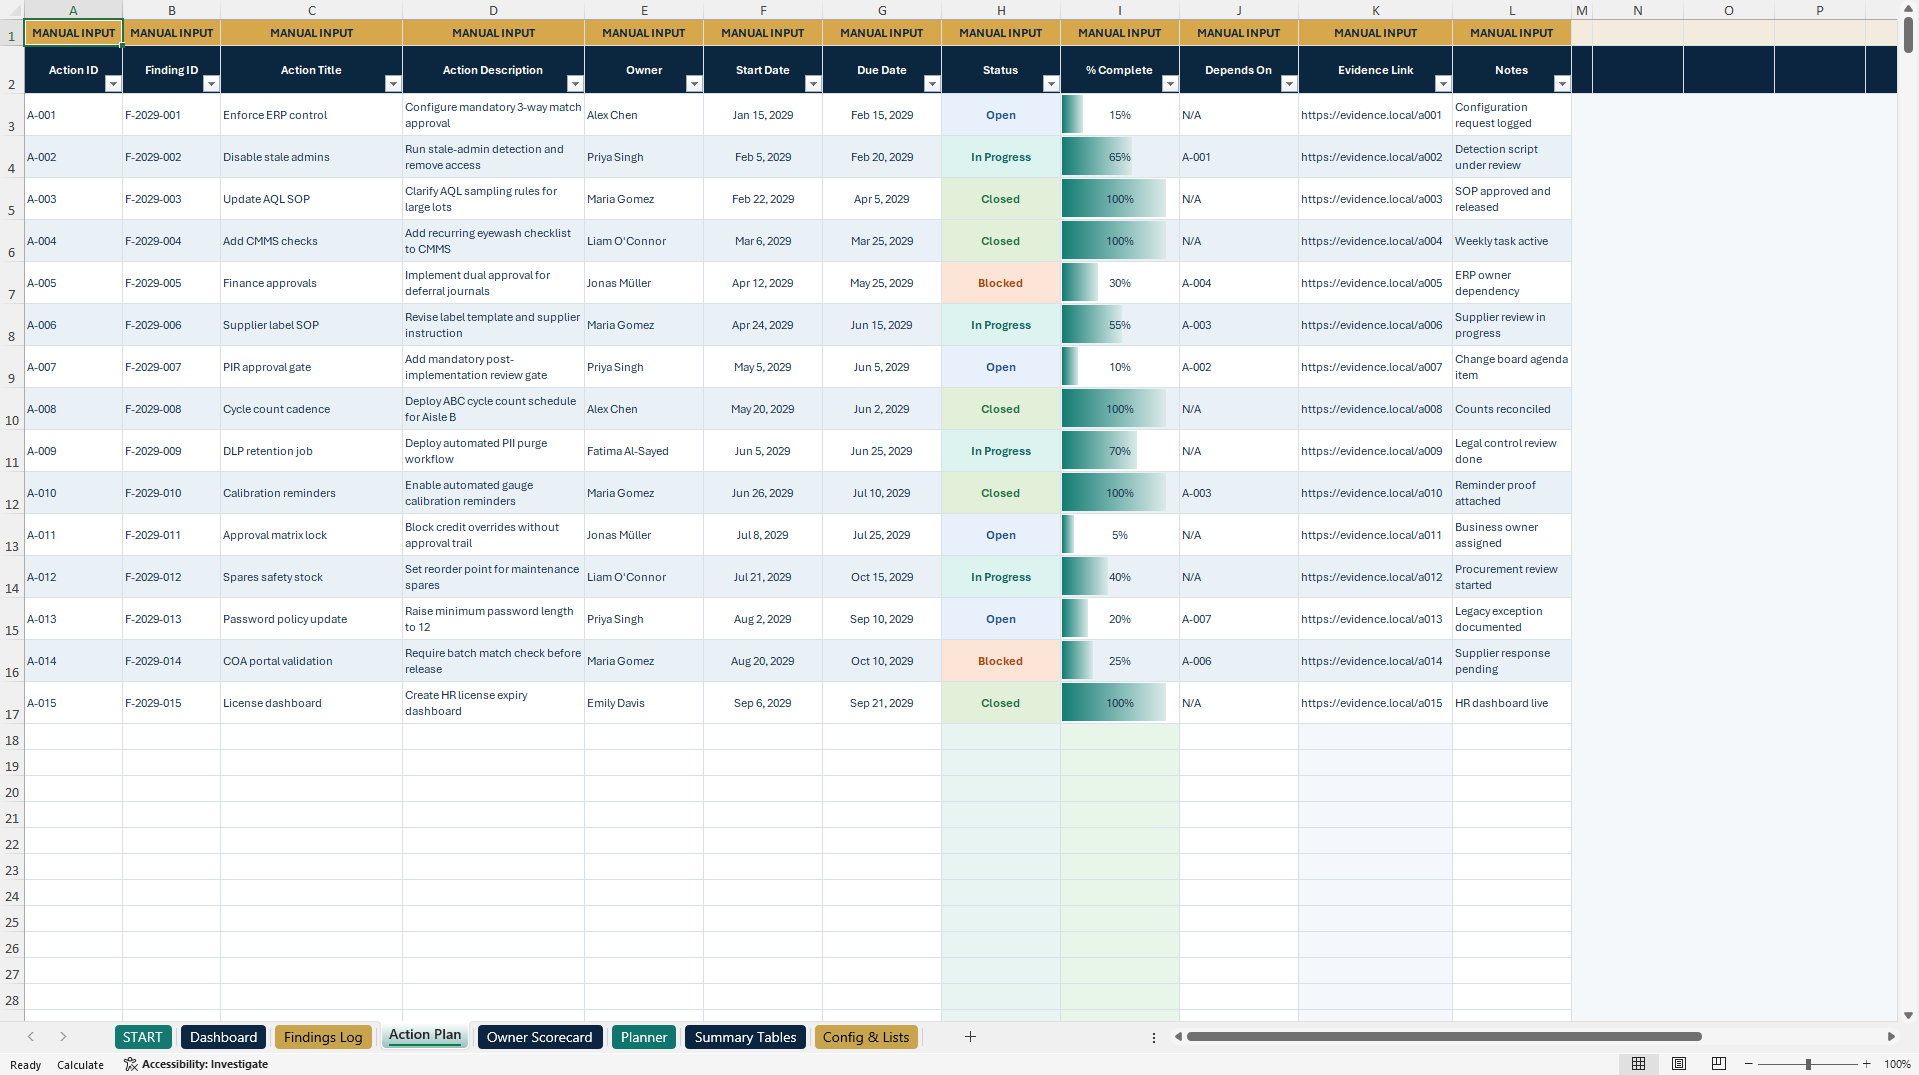Open Owner column filter dropdown
This screenshot has height=1075, width=1919.
(694, 84)
